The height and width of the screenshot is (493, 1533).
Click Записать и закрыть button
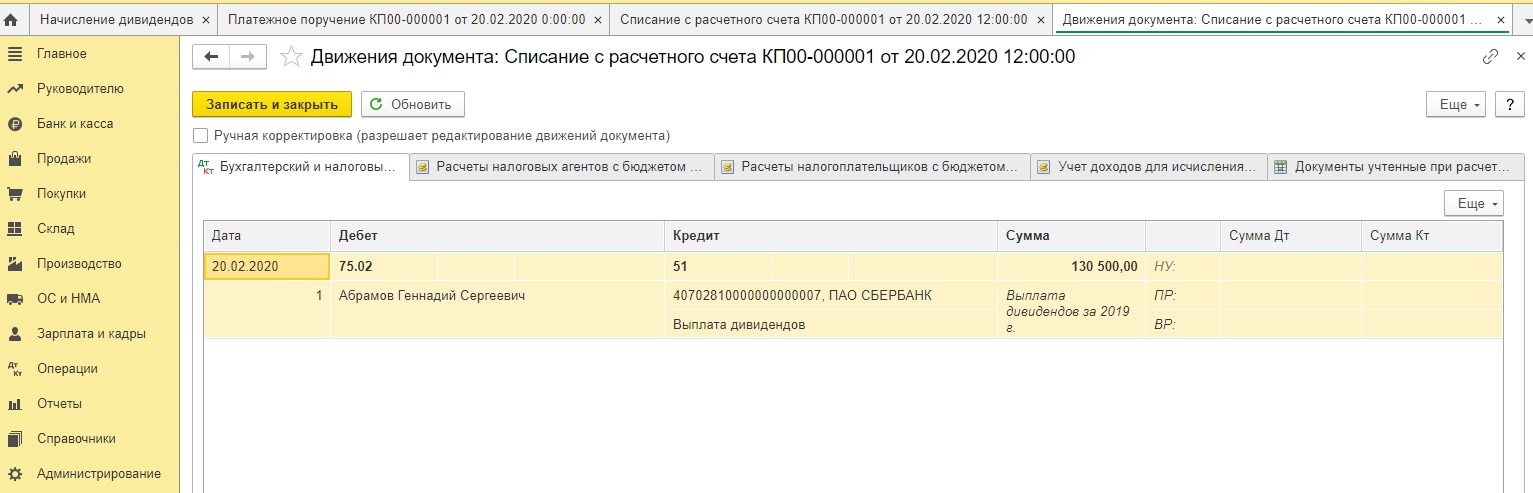(272, 104)
